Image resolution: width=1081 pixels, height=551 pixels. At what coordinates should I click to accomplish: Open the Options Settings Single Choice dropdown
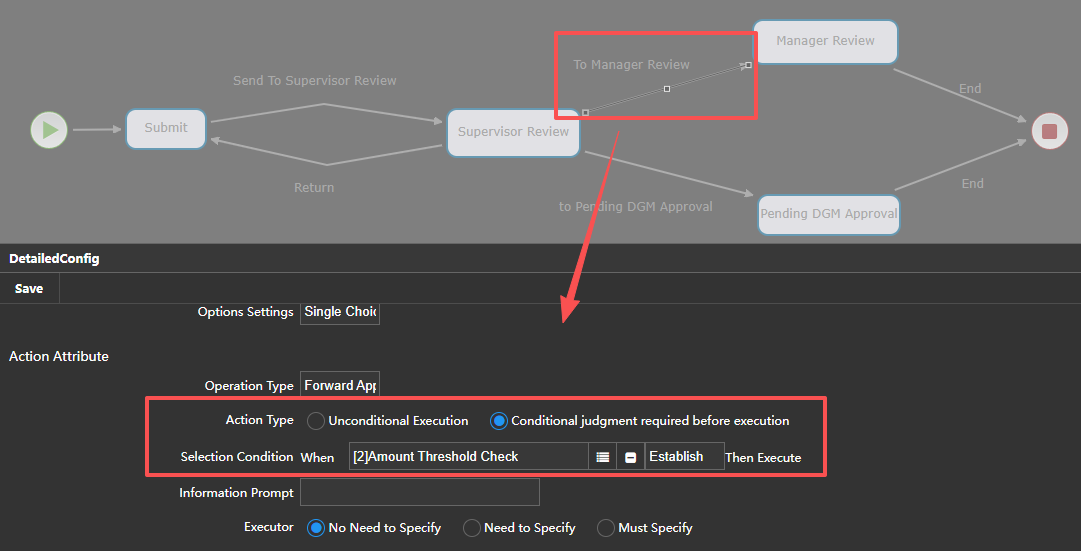point(340,312)
